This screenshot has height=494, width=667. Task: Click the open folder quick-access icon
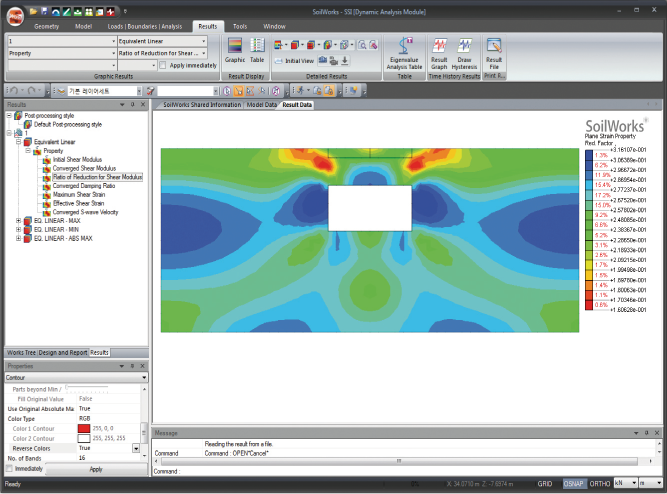tap(33, 11)
